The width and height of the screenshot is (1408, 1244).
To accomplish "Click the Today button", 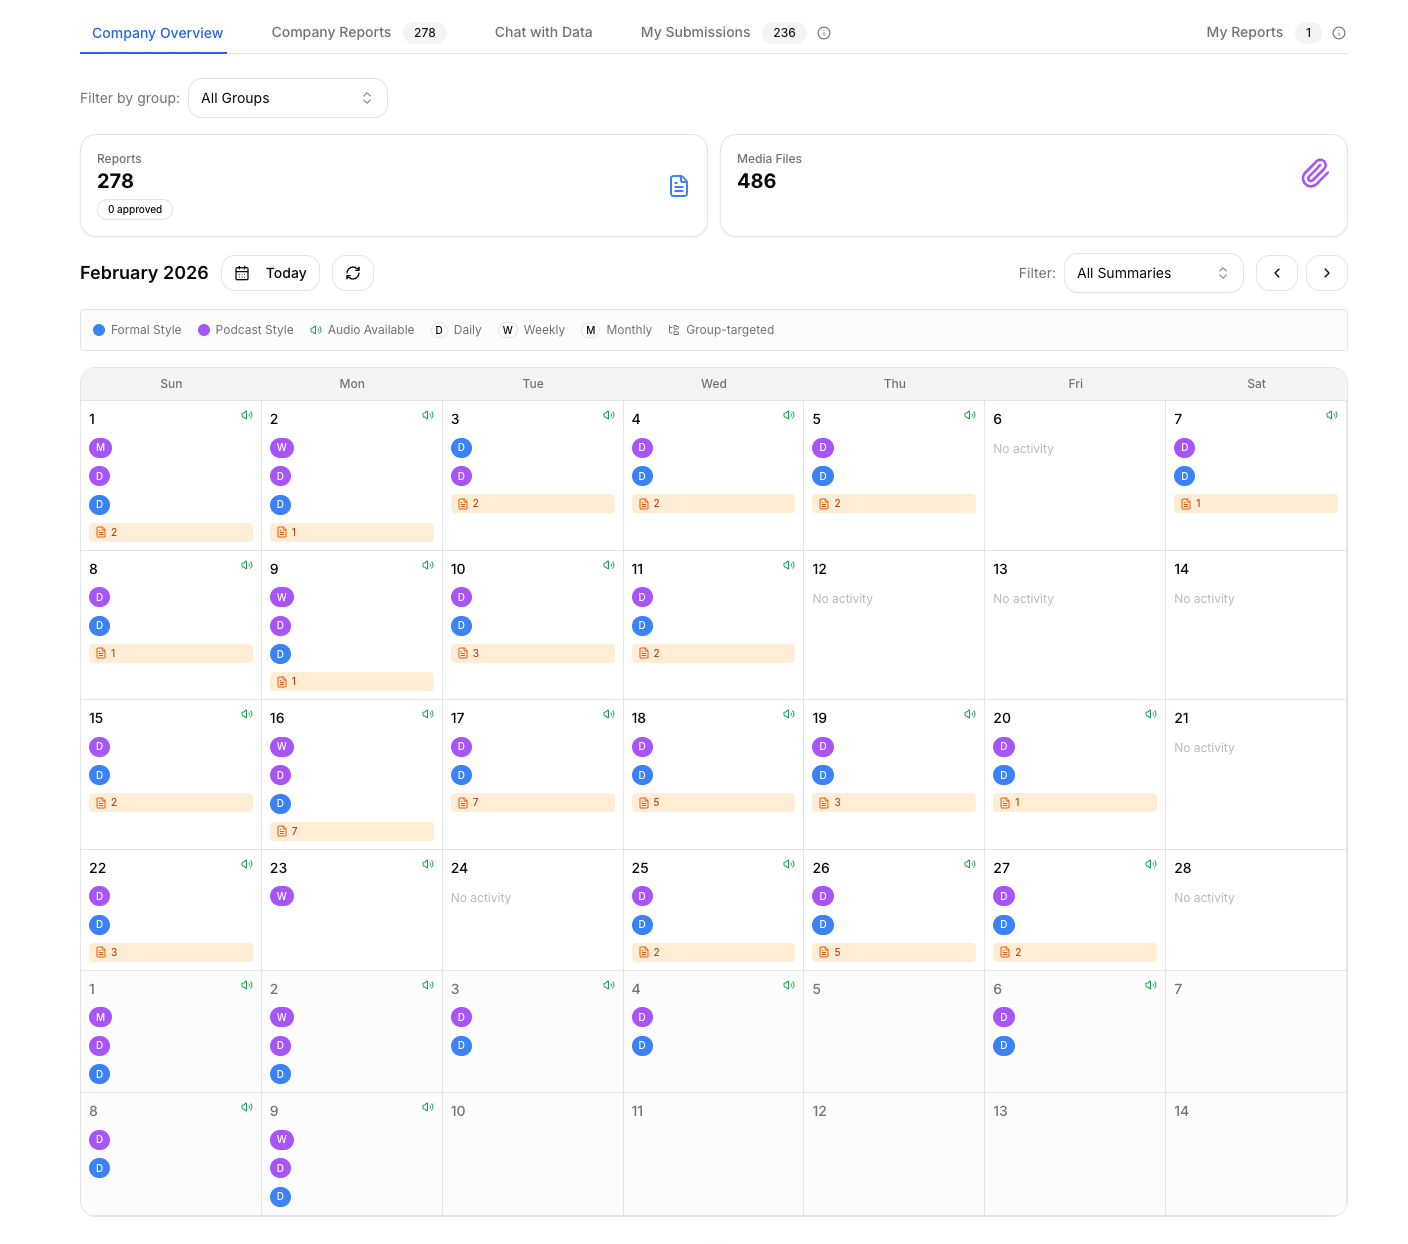I will [270, 273].
